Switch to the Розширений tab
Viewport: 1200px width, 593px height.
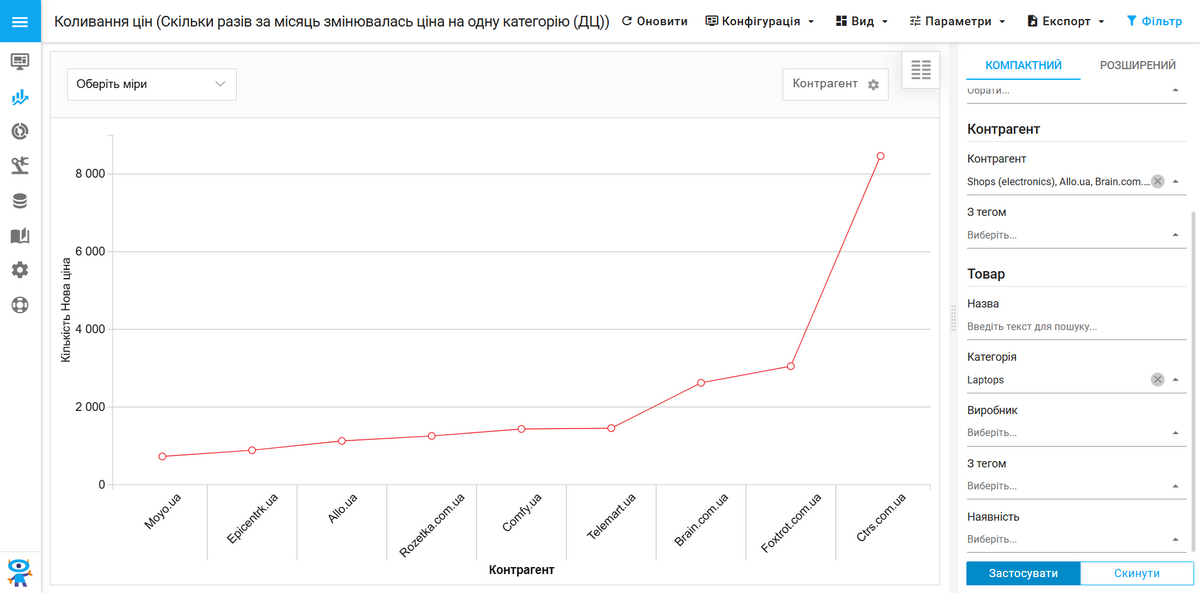click(1137, 65)
